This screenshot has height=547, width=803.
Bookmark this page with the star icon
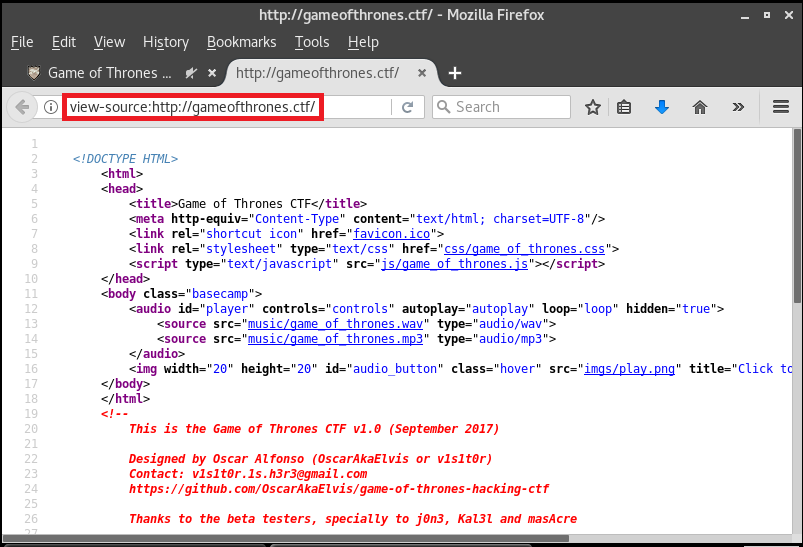(x=593, y=107)
